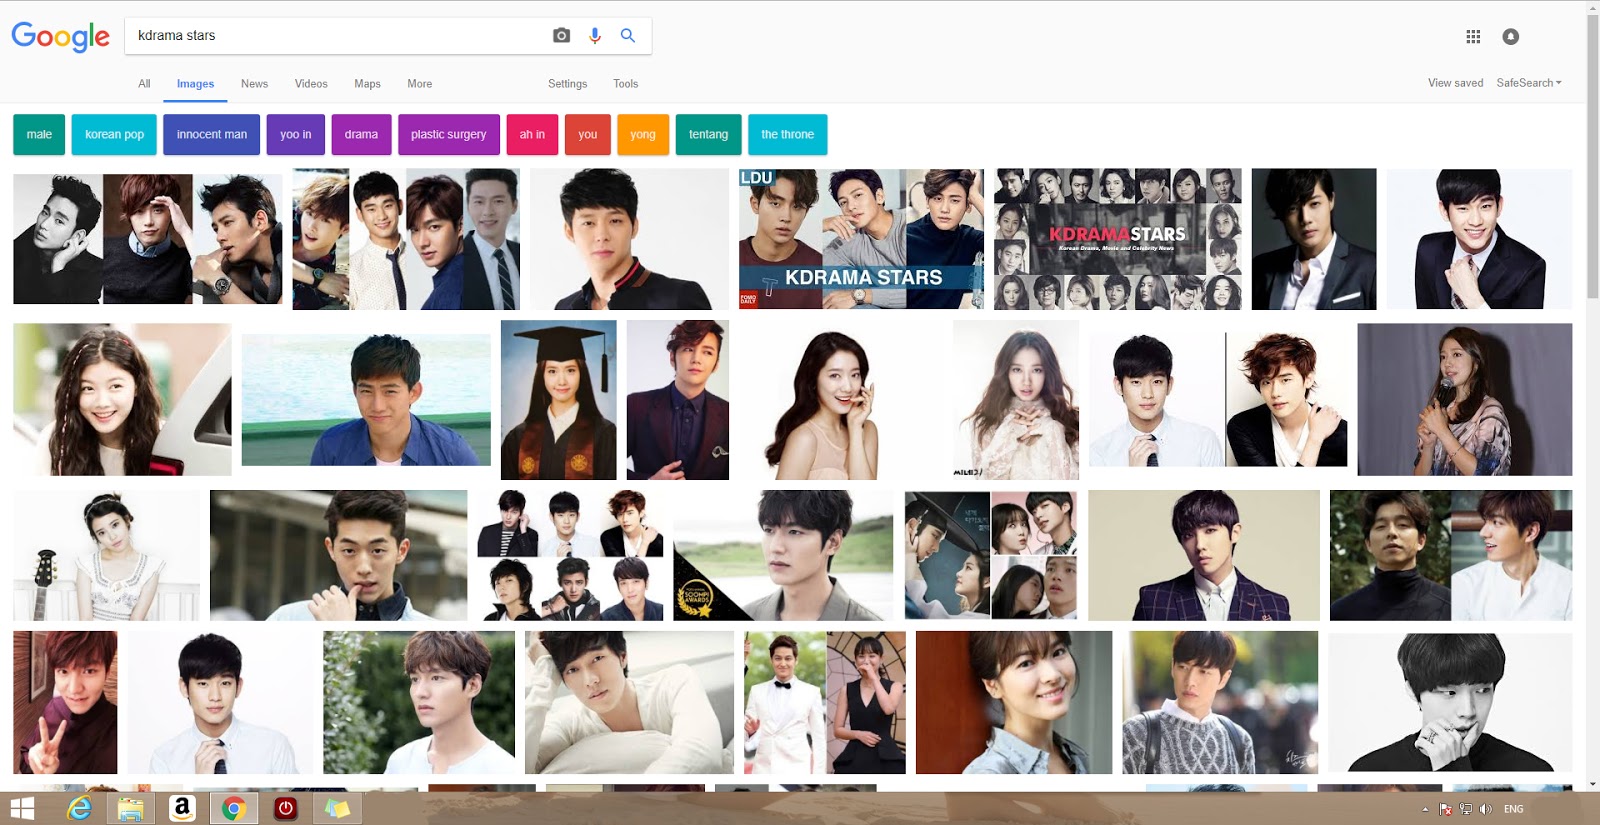Click ENG language indicator

click(1514, 809)
